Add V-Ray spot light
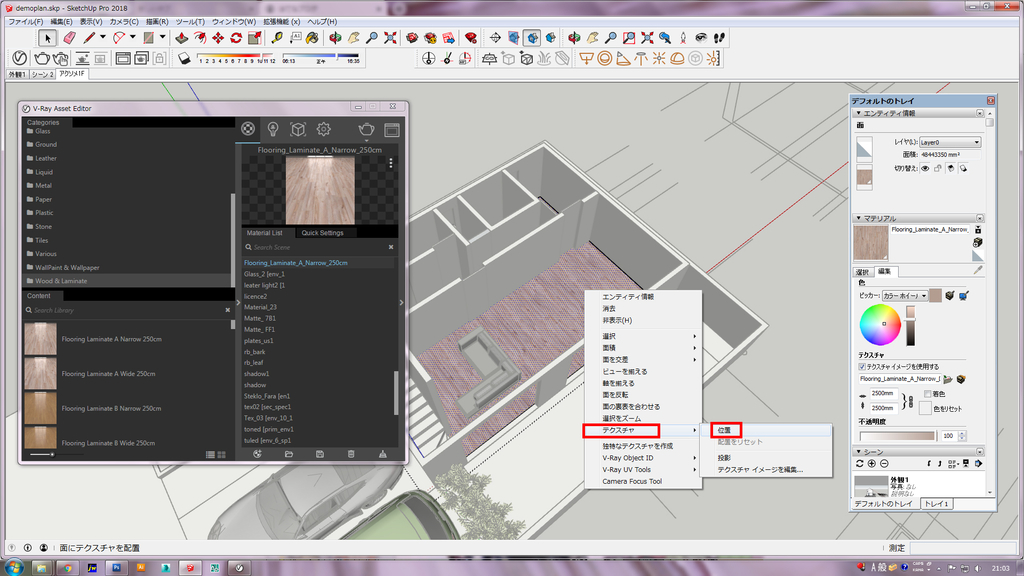Viewport: 1024px width, 576px height. (622, 59)
